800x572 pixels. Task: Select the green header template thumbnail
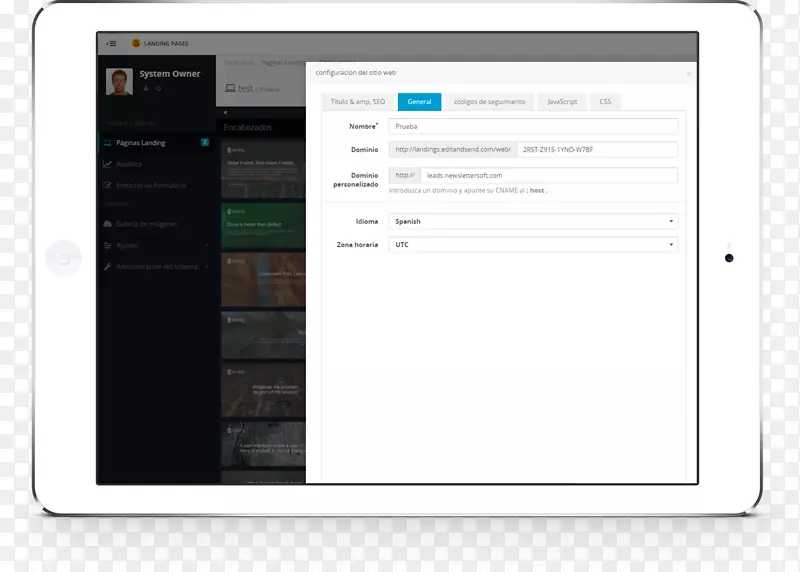click(261, 223)
